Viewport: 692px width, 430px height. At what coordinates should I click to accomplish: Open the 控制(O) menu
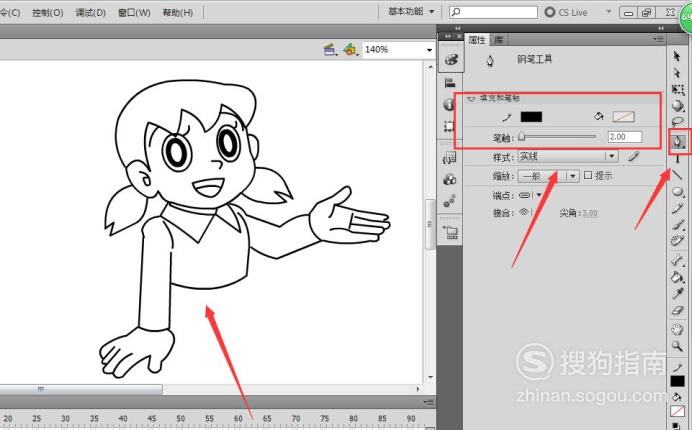point(48,12)
